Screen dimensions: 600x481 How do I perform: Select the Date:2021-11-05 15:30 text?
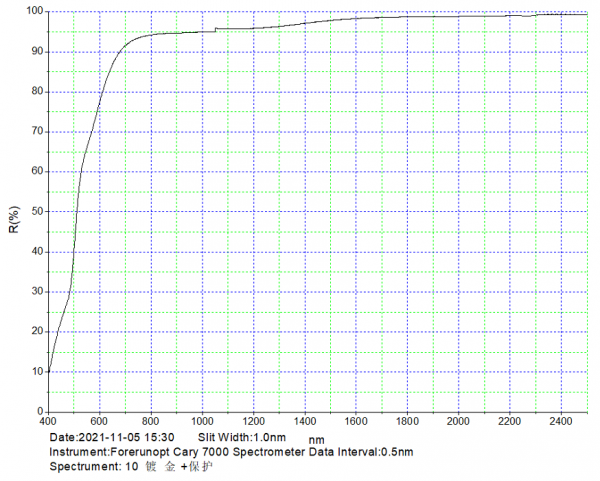(113, 438)
